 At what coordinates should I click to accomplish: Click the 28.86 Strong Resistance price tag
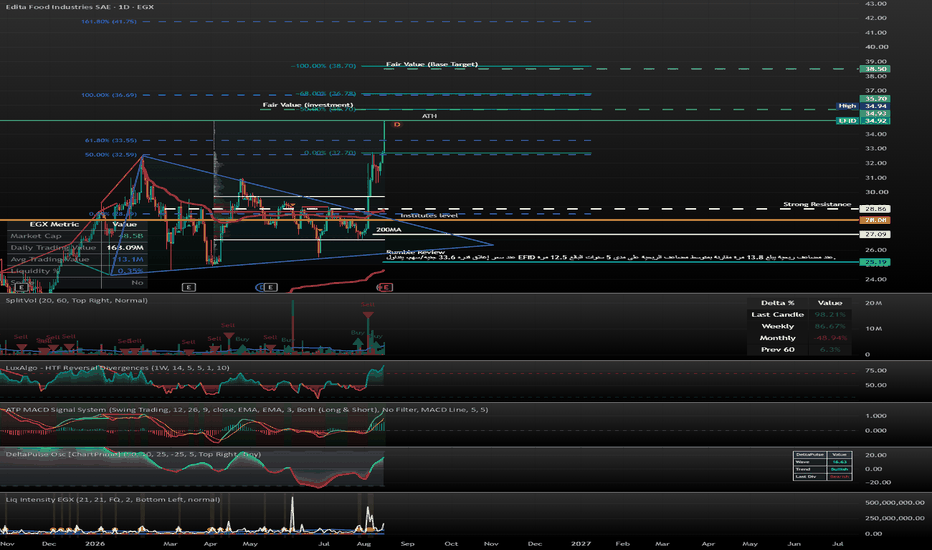click(875, 209)
